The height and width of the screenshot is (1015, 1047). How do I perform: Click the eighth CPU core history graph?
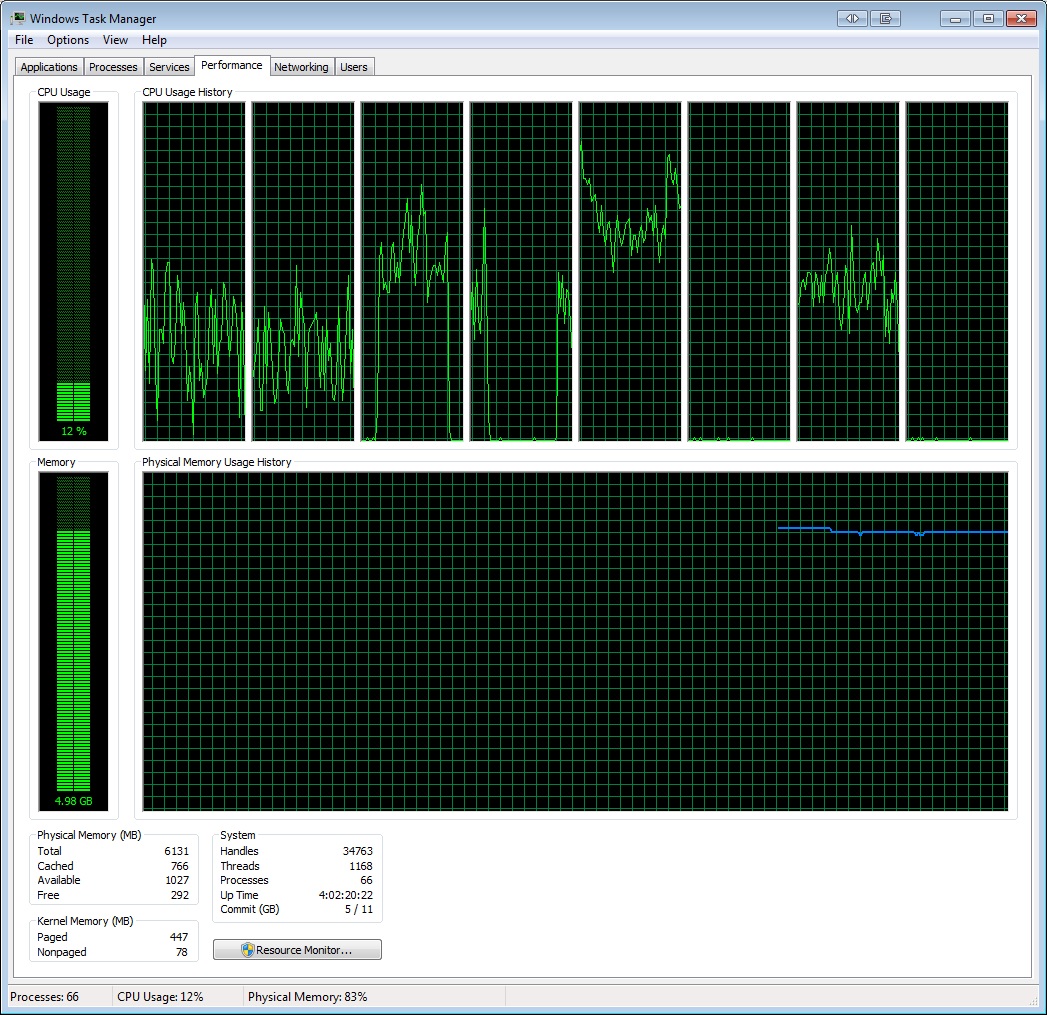[957, 271]
